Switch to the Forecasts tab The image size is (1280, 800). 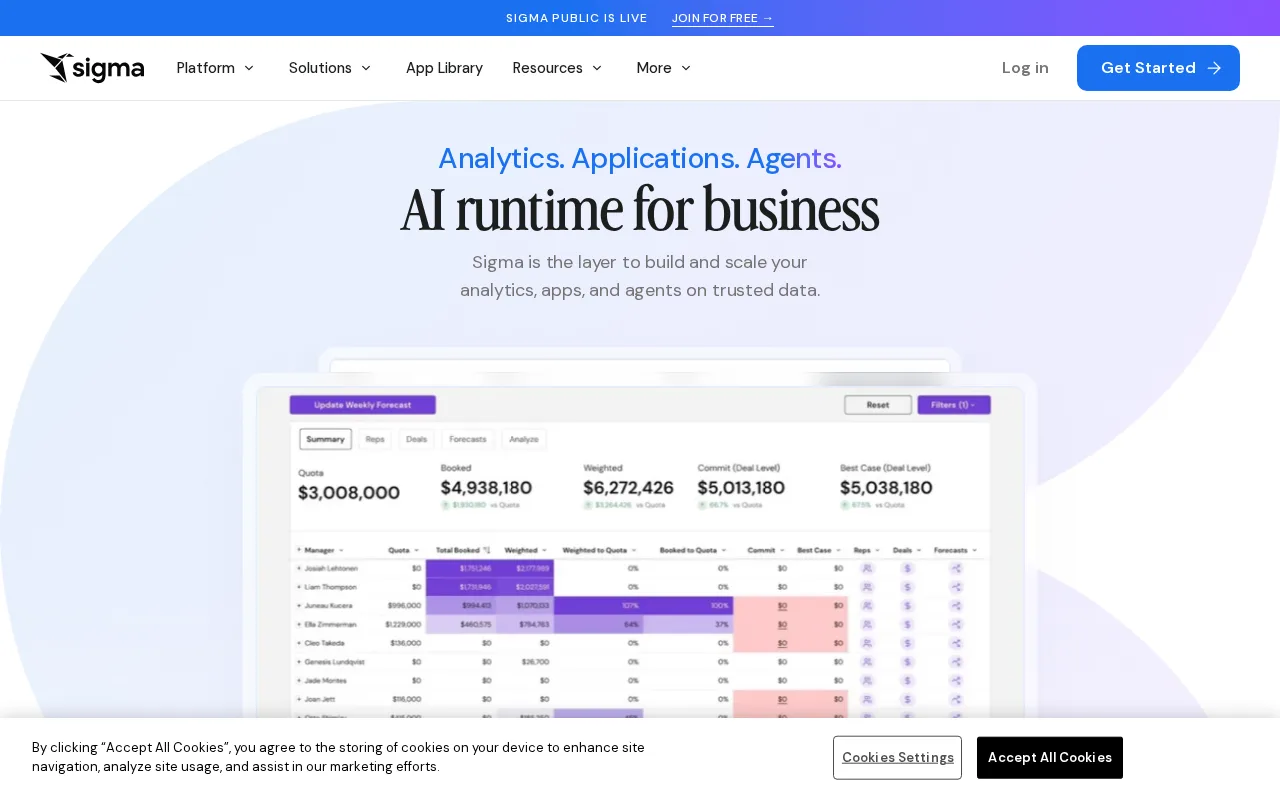(468, 439)
